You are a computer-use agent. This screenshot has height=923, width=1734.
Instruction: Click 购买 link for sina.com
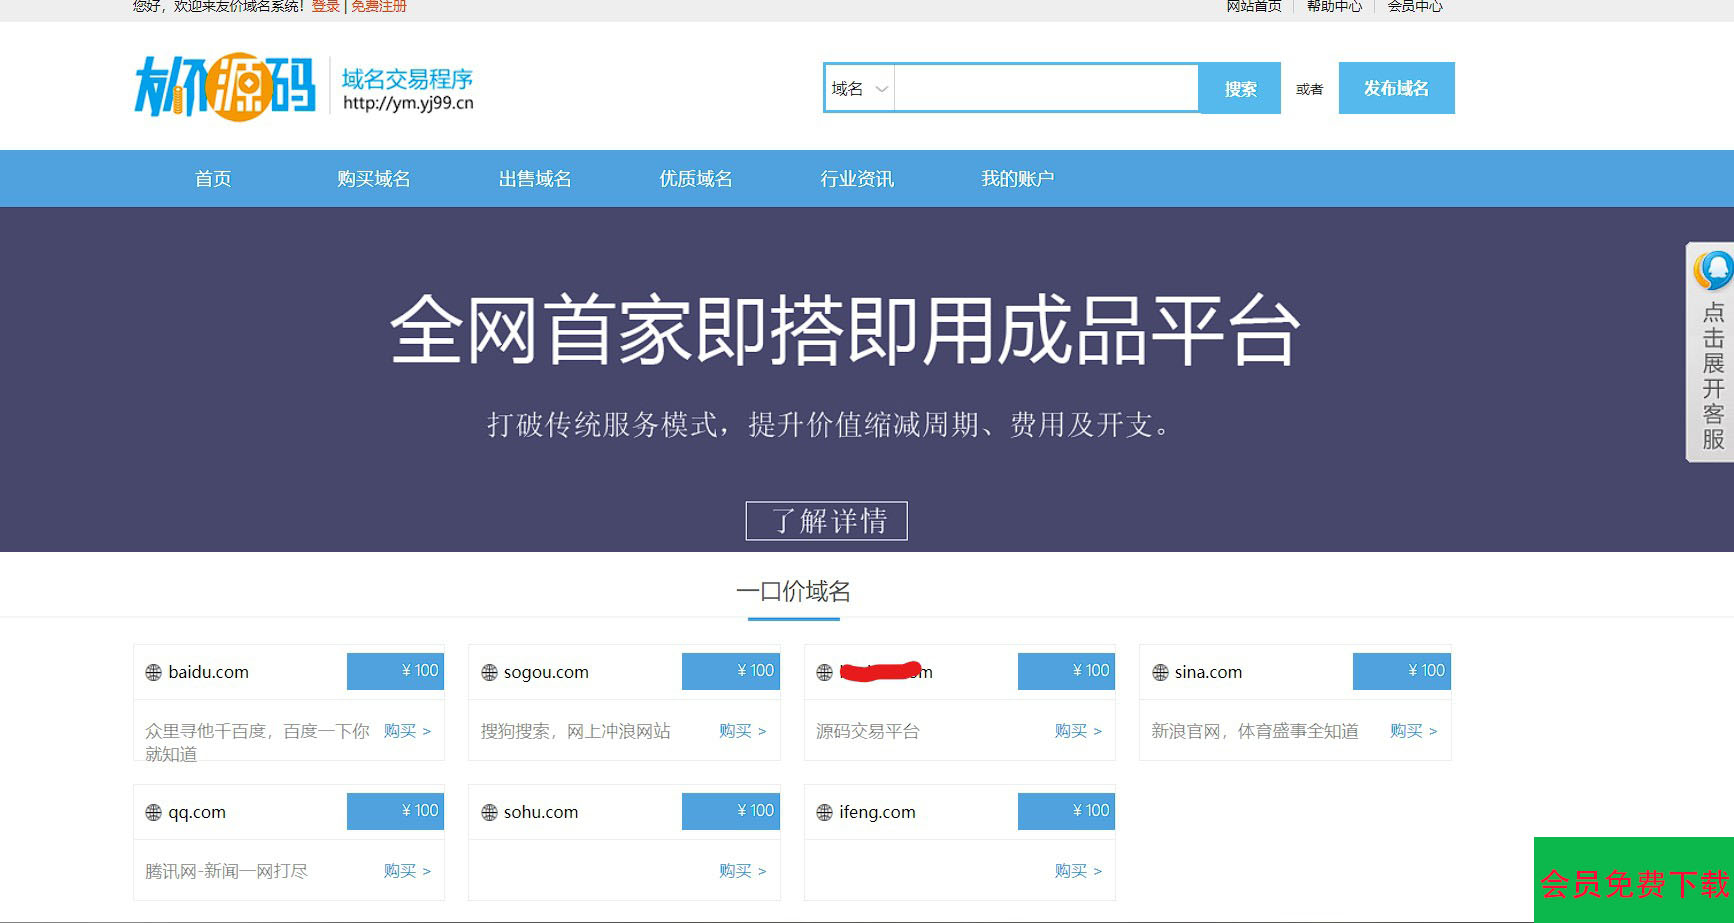coord(1413,731)
